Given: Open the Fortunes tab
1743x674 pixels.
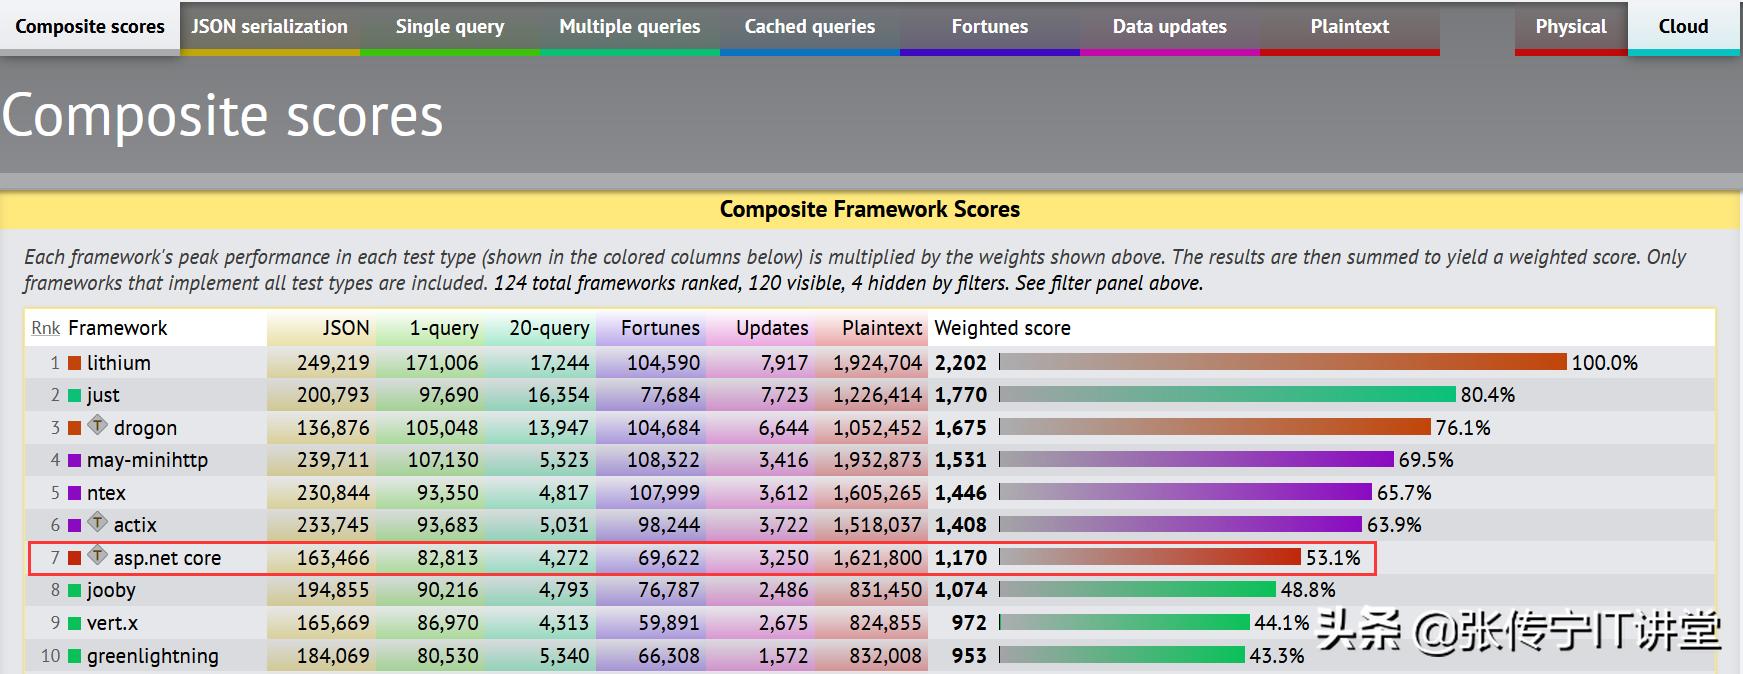Looking at the screenshot, I should click(x=989, y=27).
